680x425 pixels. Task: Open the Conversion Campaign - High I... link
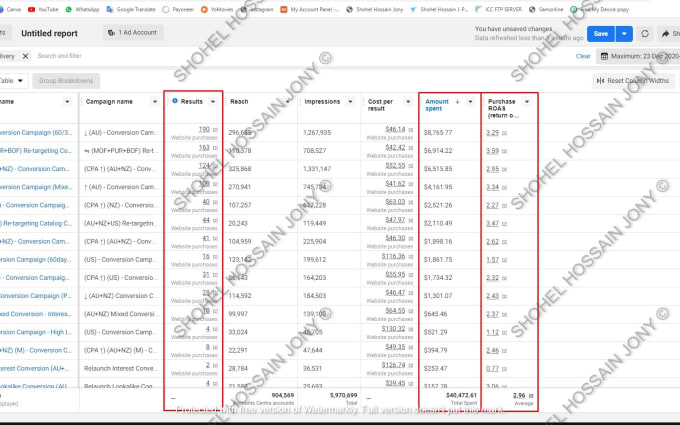(x=36, y=332)
